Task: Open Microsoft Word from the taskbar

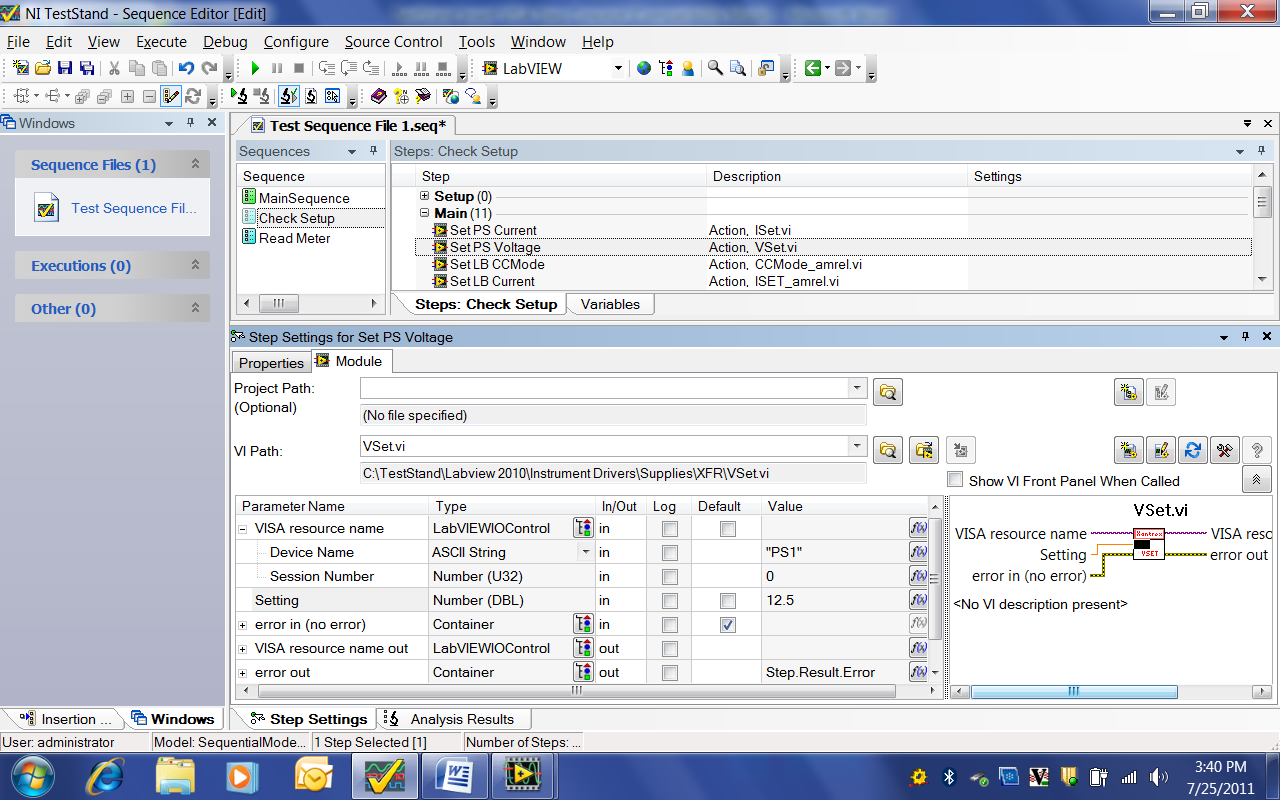Action: coord(453,776)
